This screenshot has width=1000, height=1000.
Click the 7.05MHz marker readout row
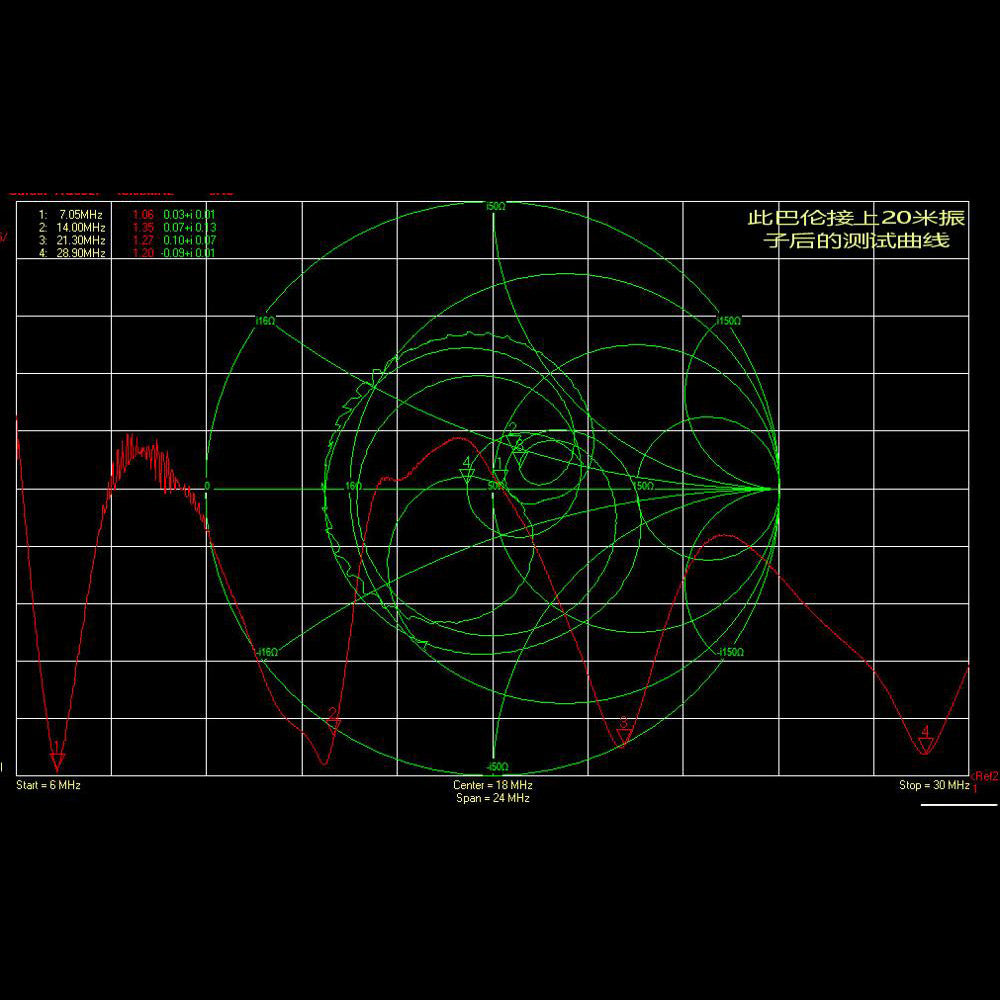[x=127, y=214]
